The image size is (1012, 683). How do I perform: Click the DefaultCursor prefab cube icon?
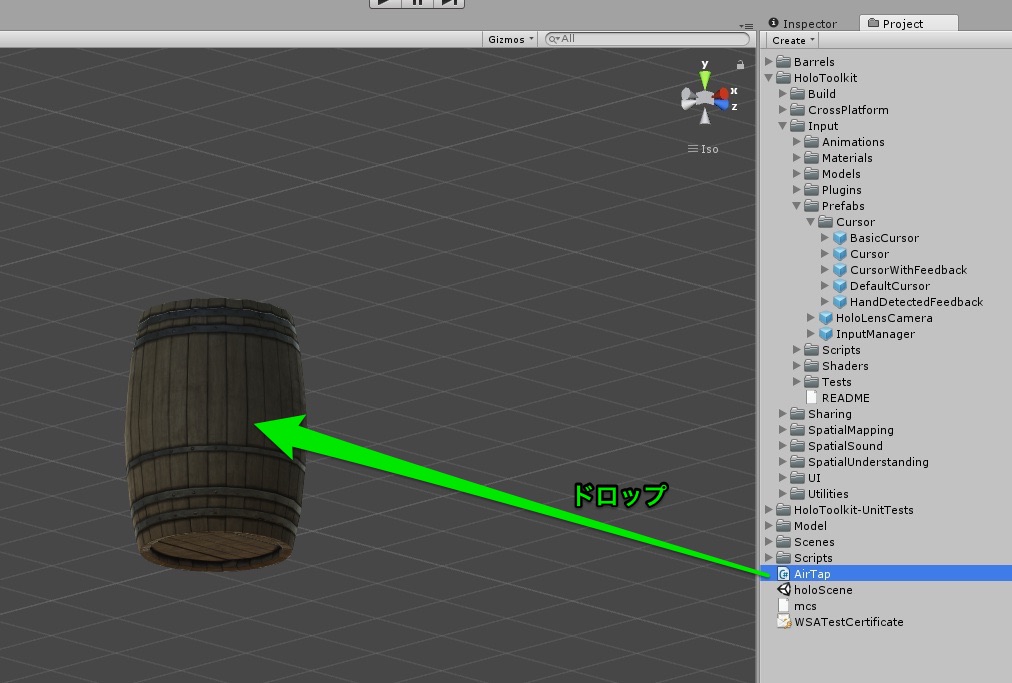click(840, 286)
